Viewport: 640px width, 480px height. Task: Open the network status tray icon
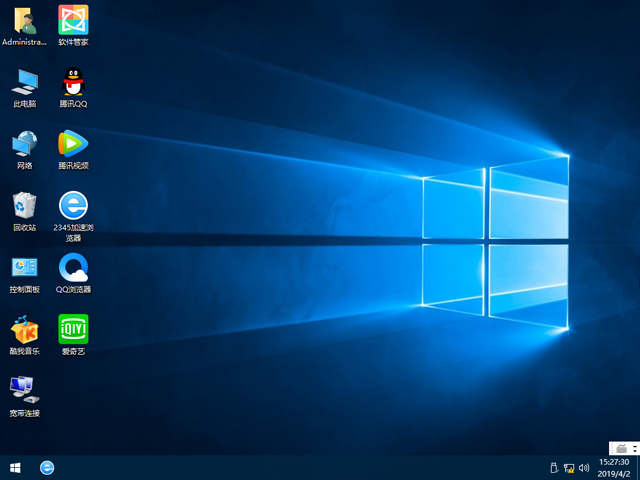pos(569,468)
